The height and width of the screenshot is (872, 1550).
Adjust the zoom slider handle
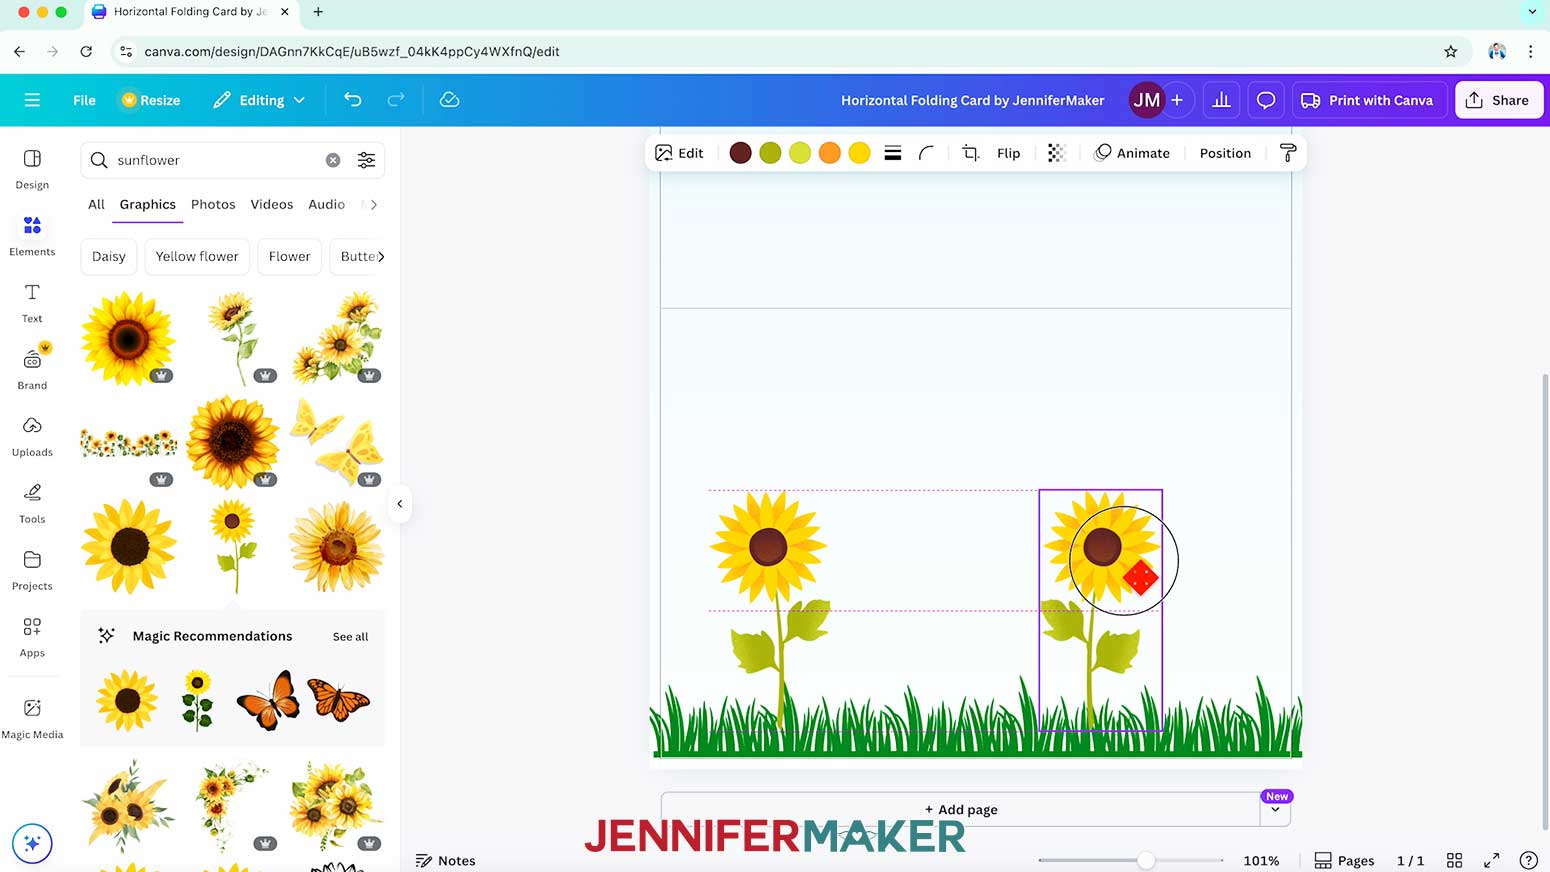click(x=1146, y=860)
